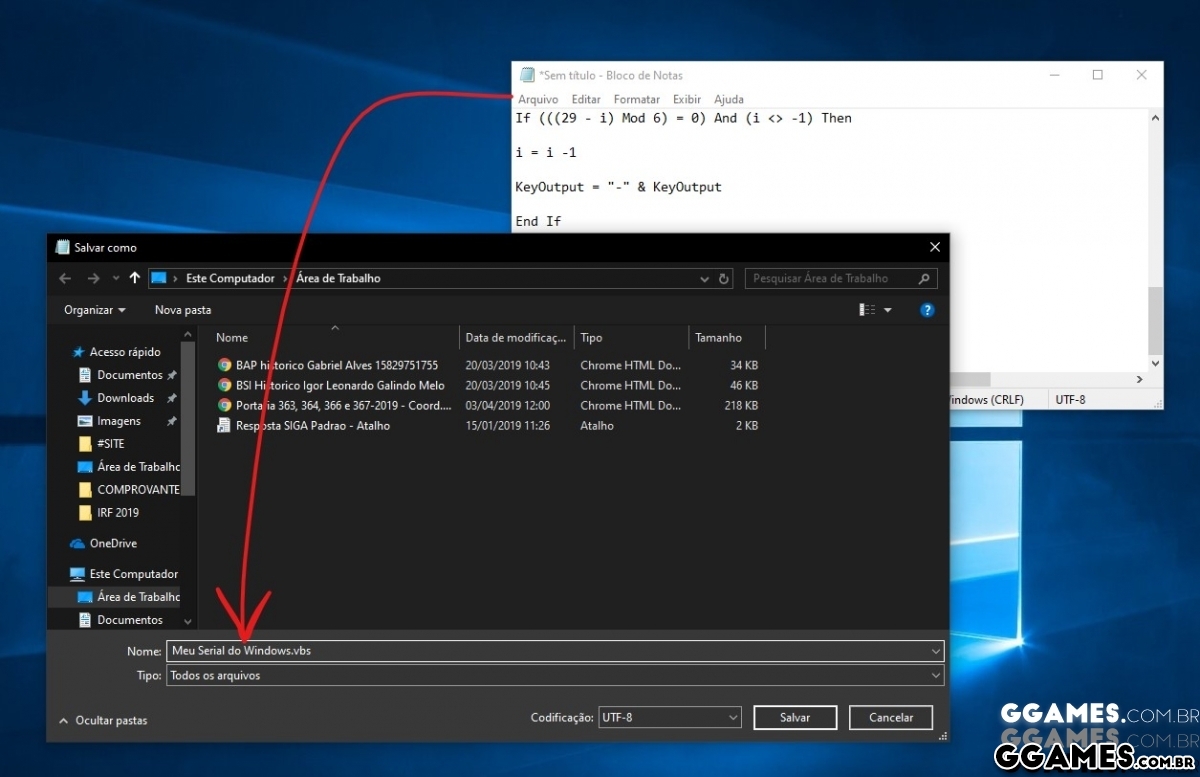Click the search magnifier in Pesquisar box

[x=926, y=278]
